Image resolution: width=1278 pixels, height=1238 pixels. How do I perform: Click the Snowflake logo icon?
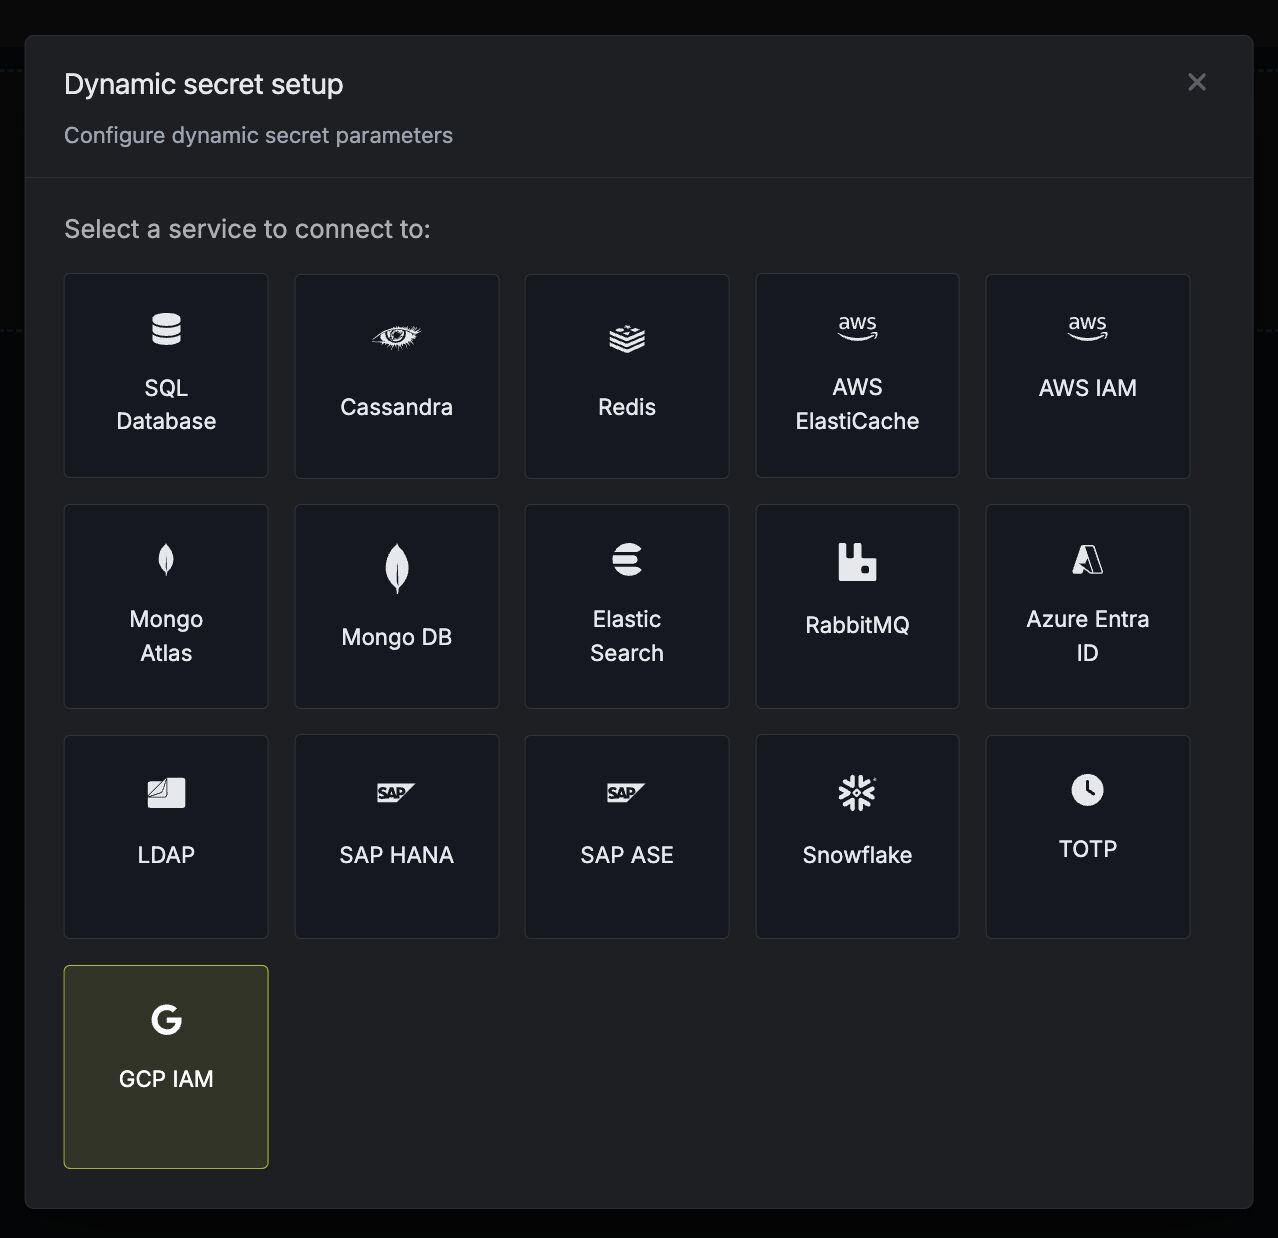pyautogui.click(x=857, y=793)
